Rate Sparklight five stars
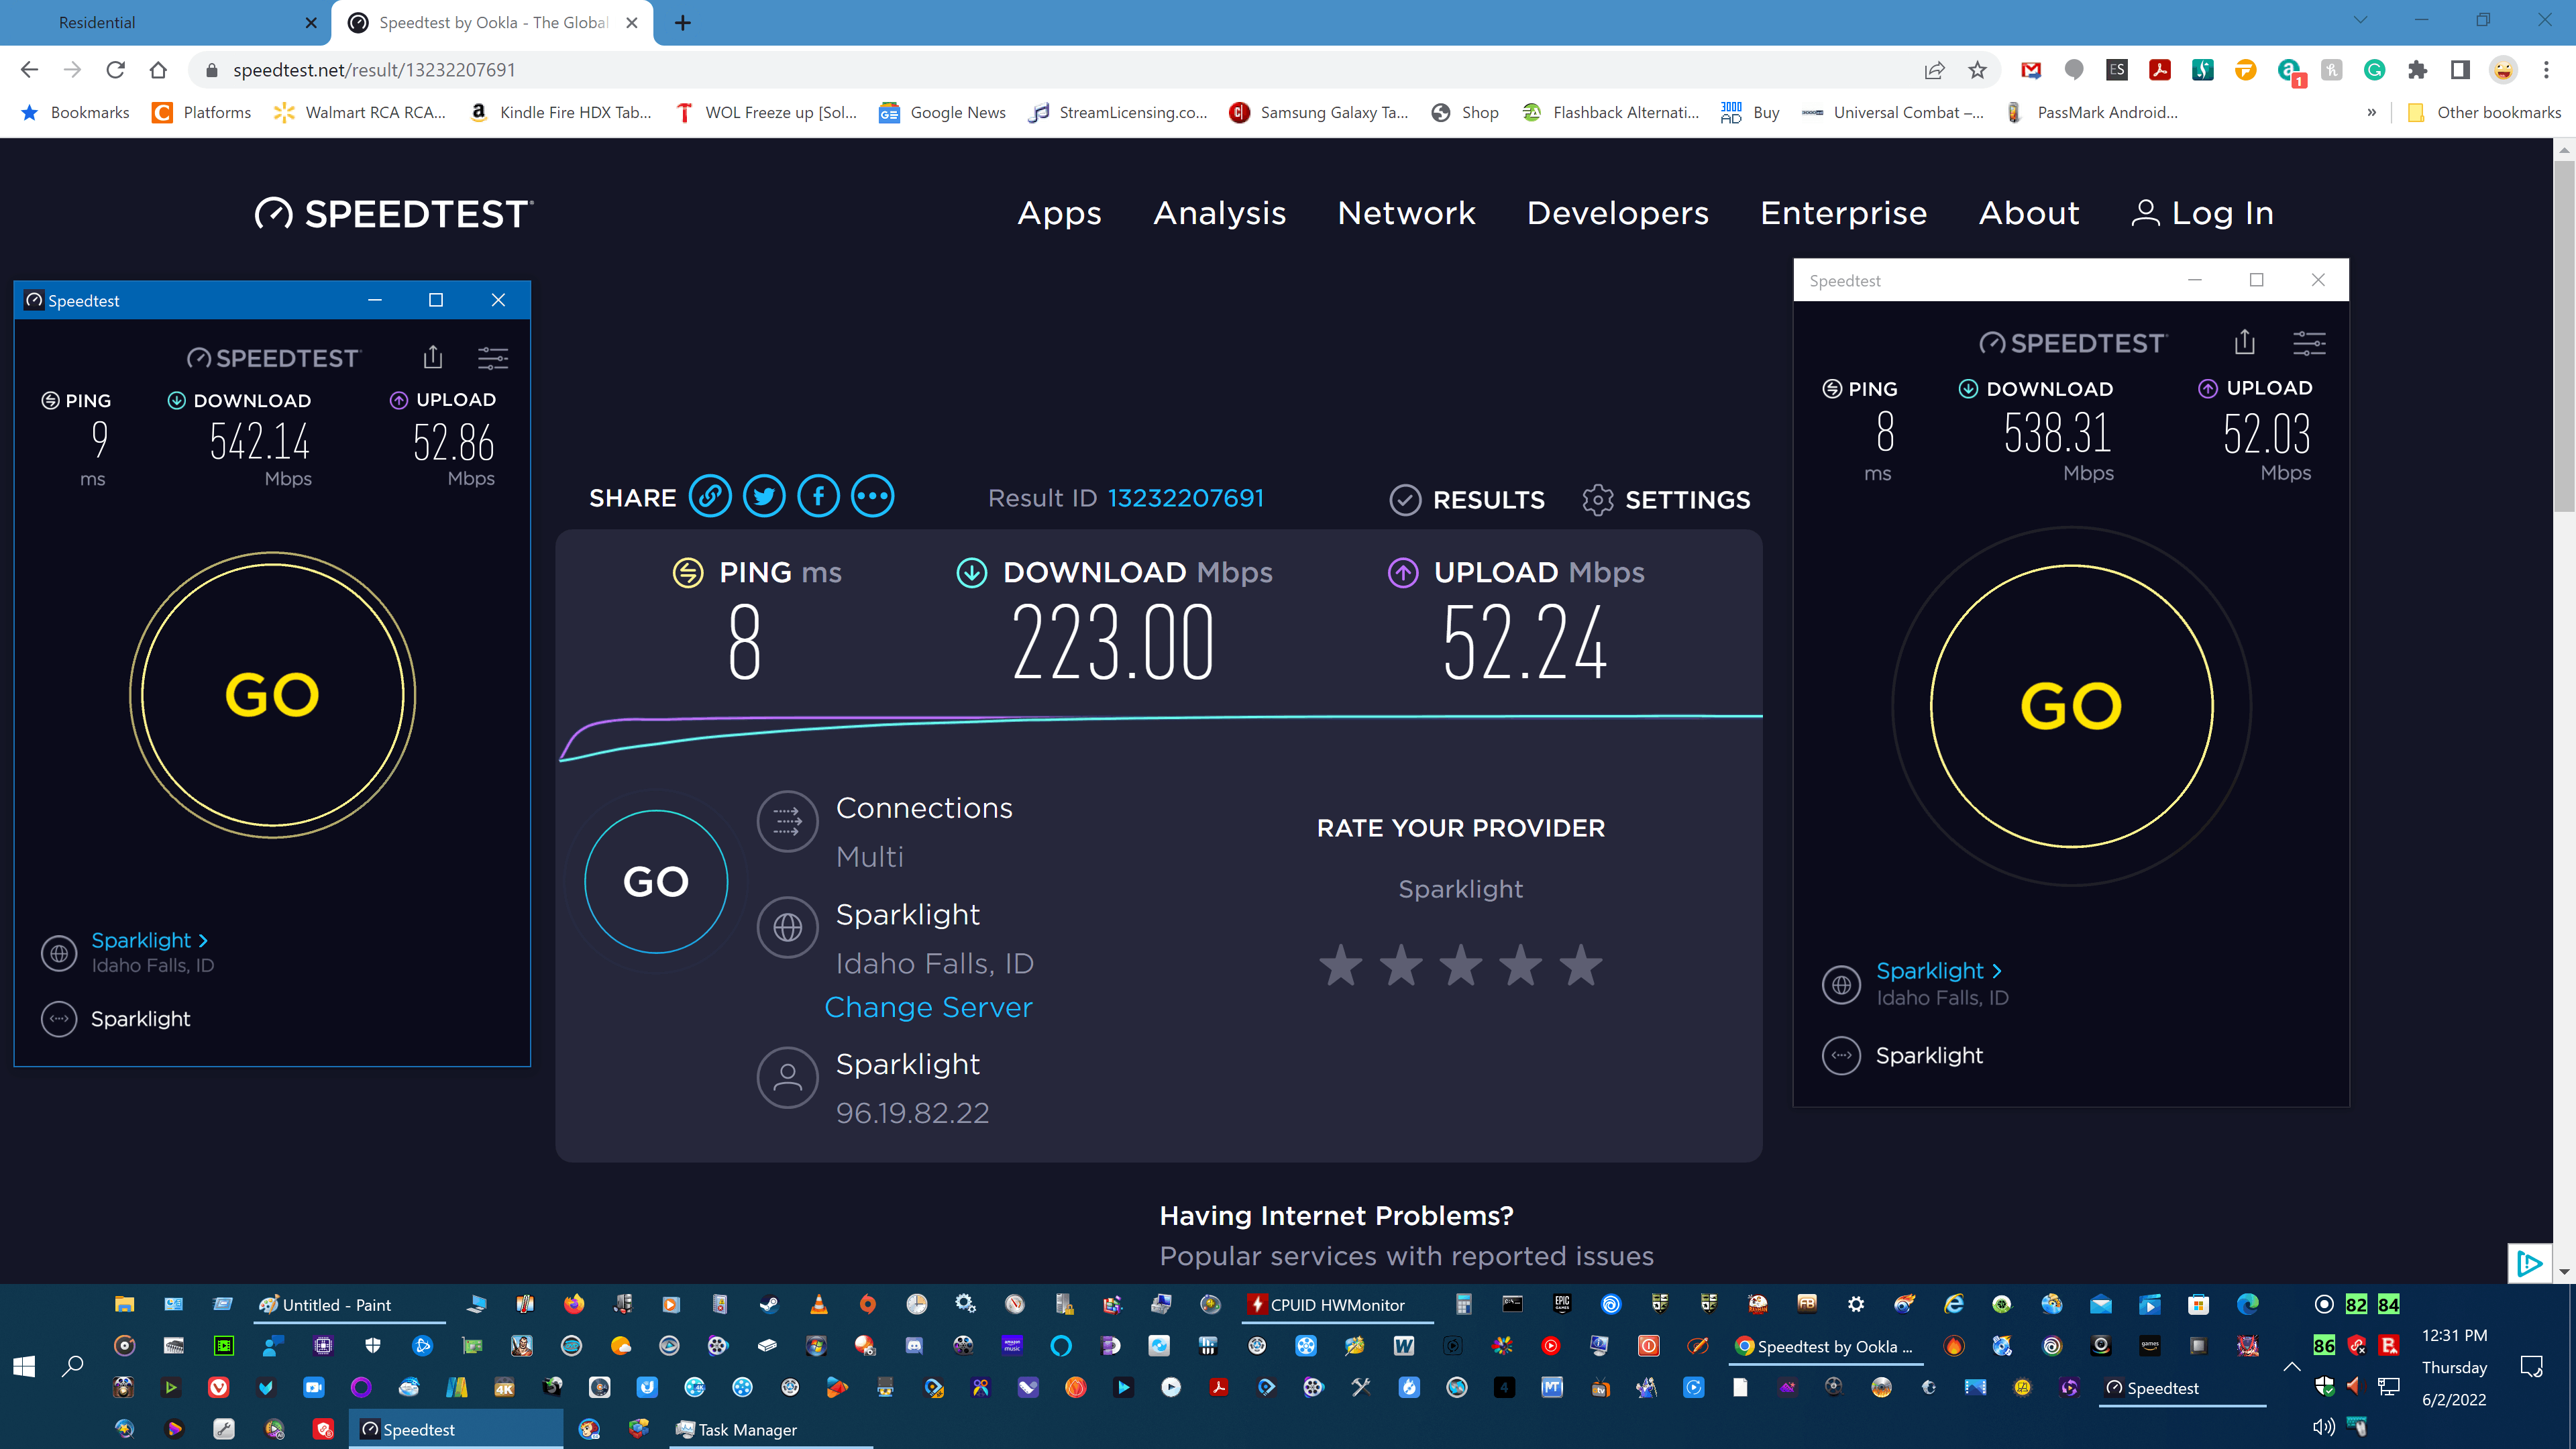 point(1581,966)
